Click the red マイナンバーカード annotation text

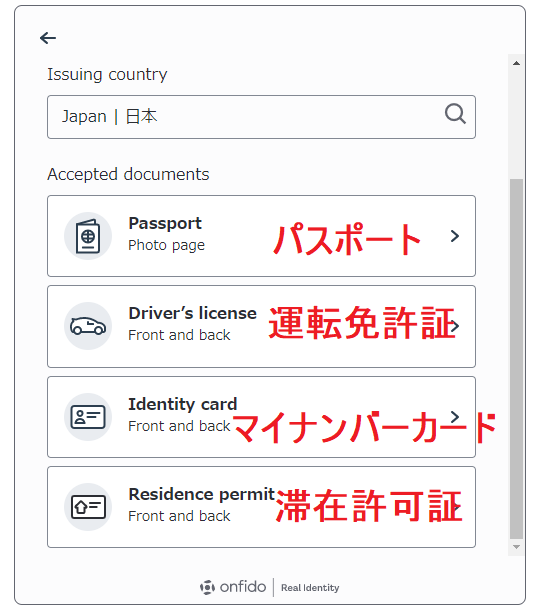pos(364,427)
